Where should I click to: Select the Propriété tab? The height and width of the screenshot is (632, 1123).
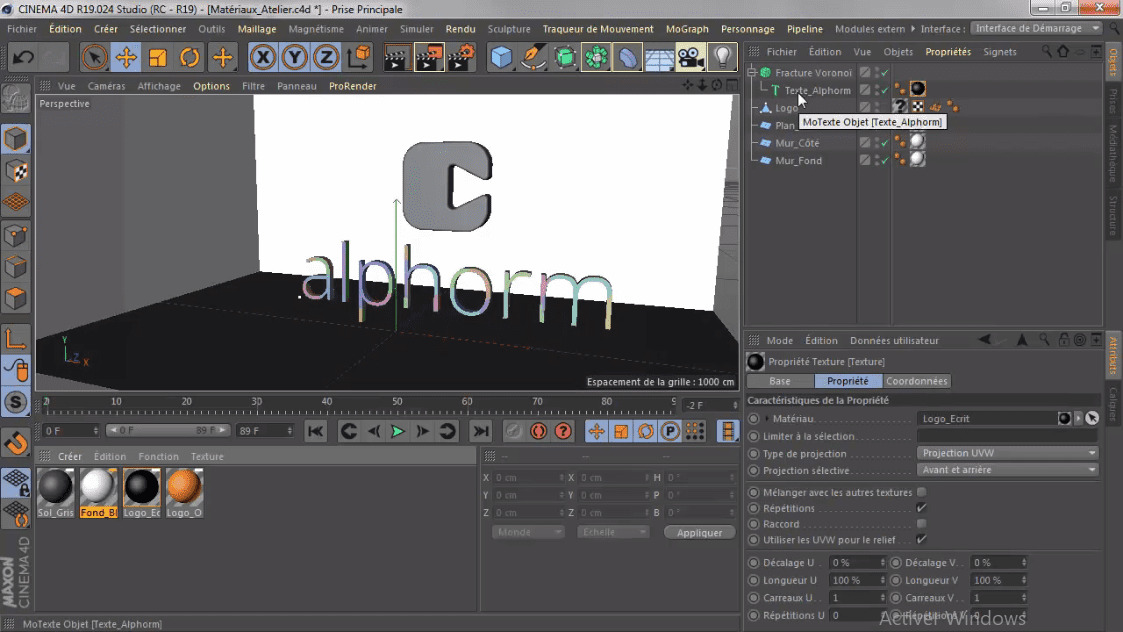pyautogui.click(x=848, y=381)
